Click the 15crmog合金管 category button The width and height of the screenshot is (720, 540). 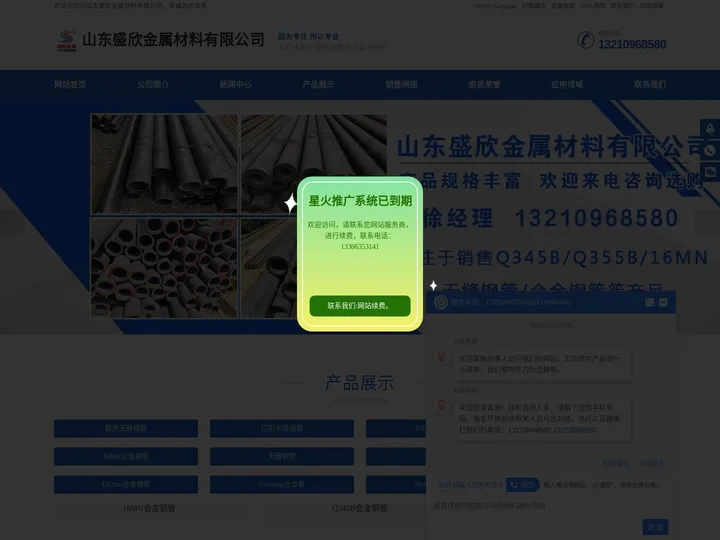pos(281,484)
